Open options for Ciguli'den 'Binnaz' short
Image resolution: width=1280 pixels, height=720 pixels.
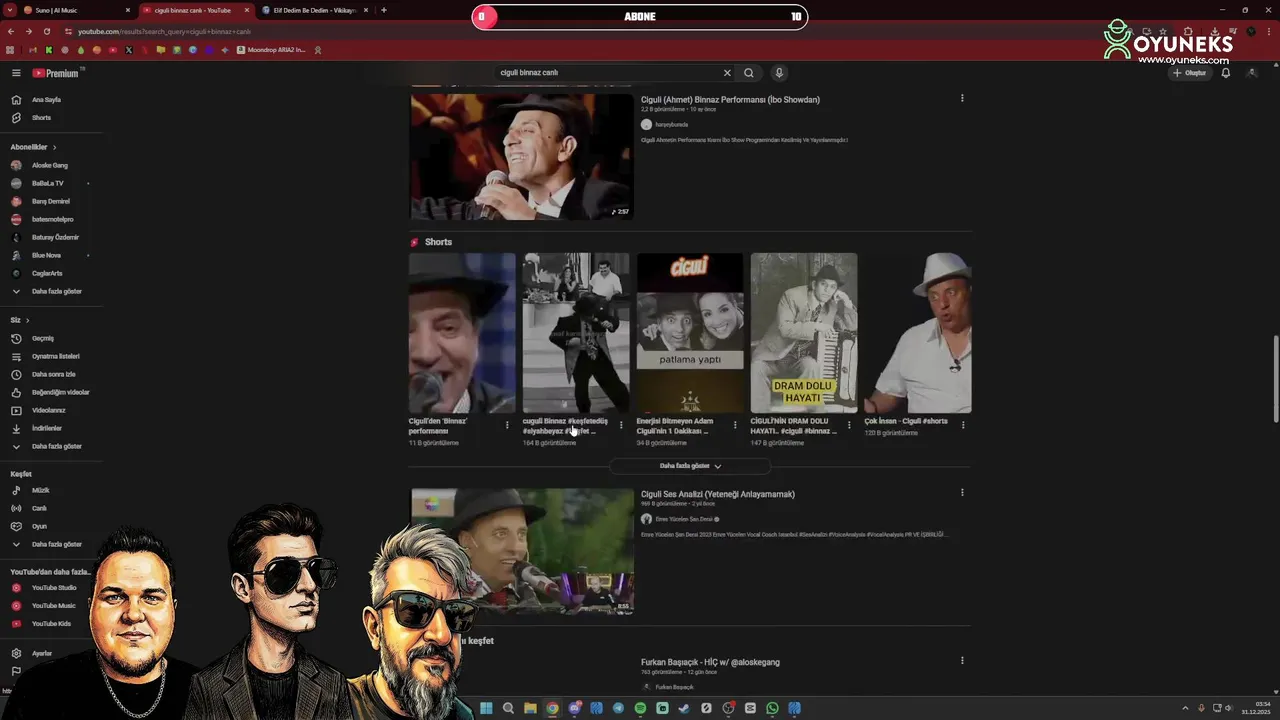(x=507, y=425)
